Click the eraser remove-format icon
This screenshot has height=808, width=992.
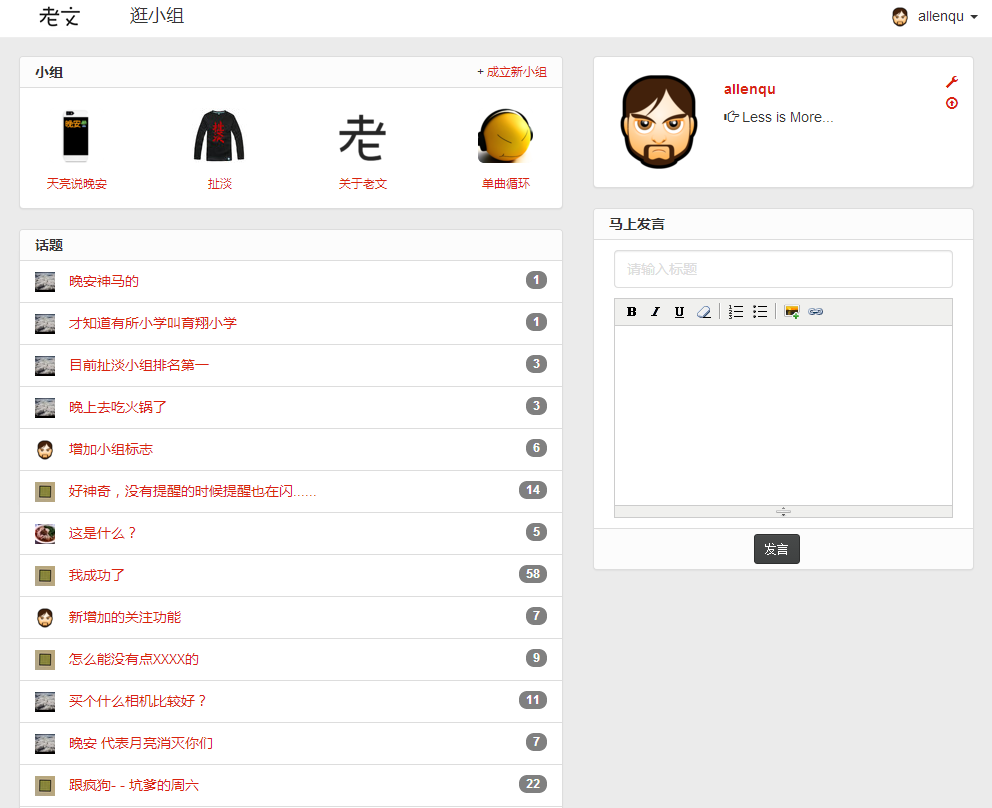[x=703, y=312]
